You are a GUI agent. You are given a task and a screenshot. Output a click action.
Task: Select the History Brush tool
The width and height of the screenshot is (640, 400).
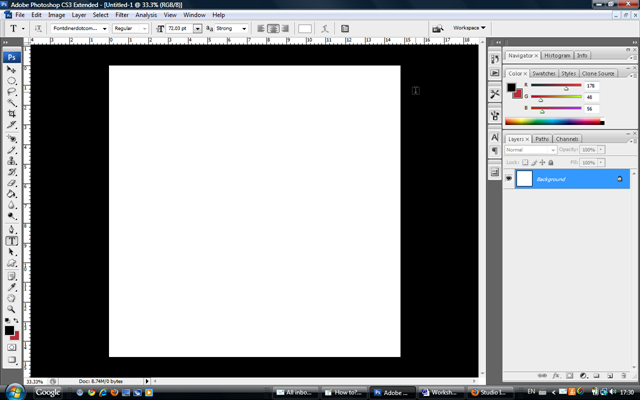pos(11,172)
